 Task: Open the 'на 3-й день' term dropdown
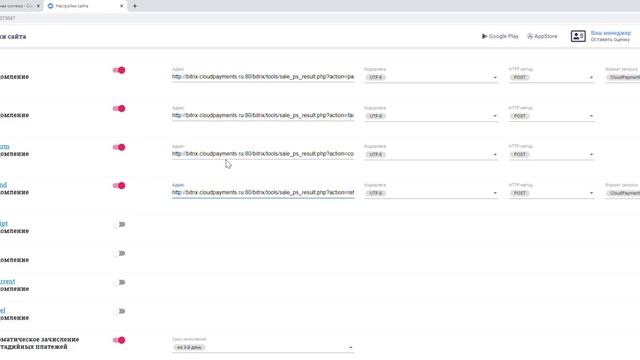(263, 347)
